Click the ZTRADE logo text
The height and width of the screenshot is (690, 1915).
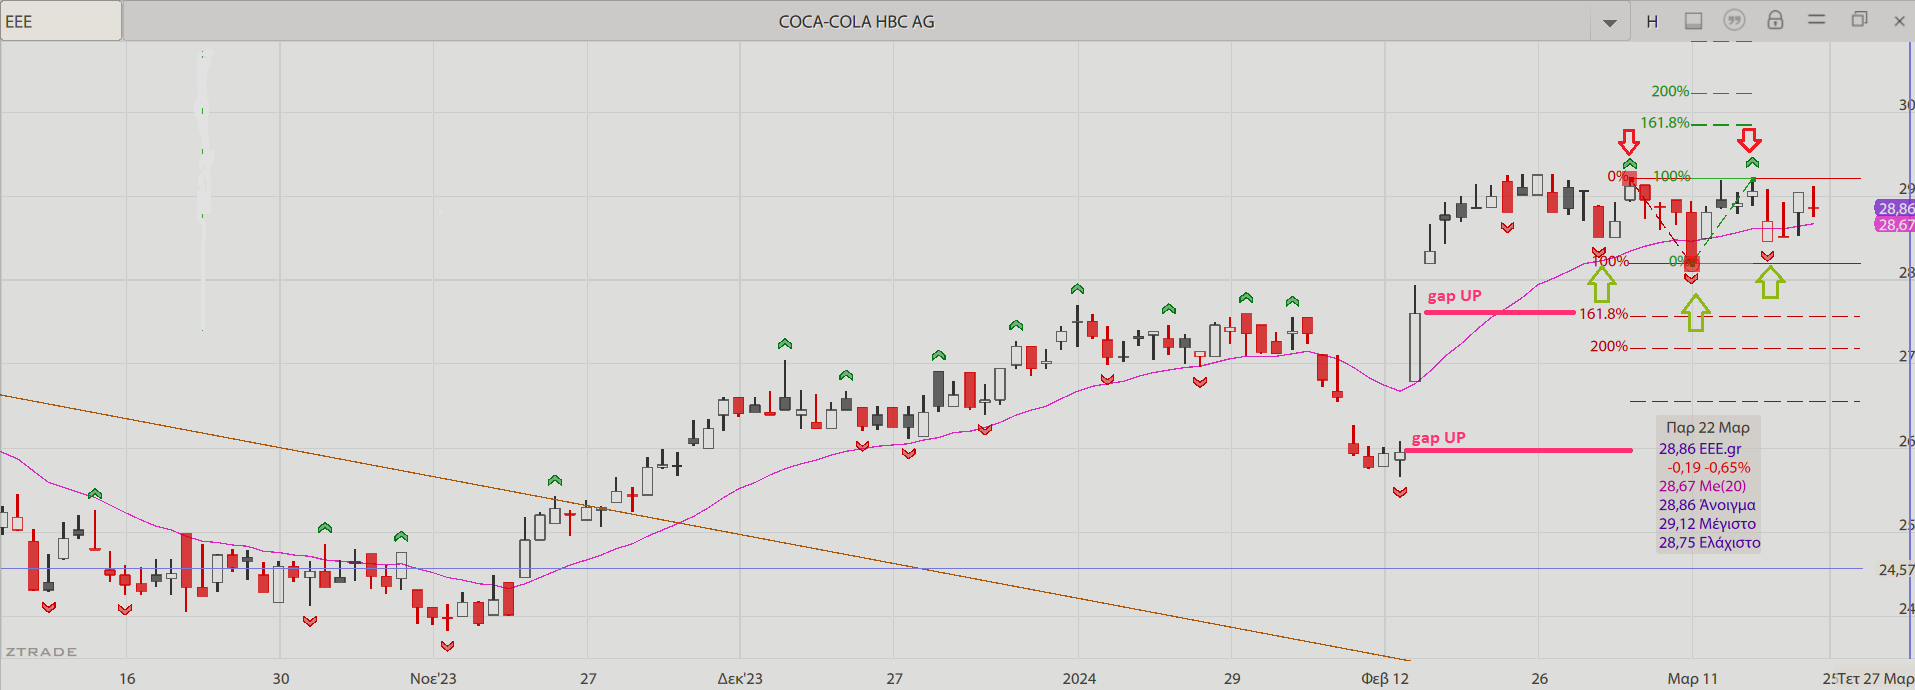pyautogui.click(x=41, y=652)
